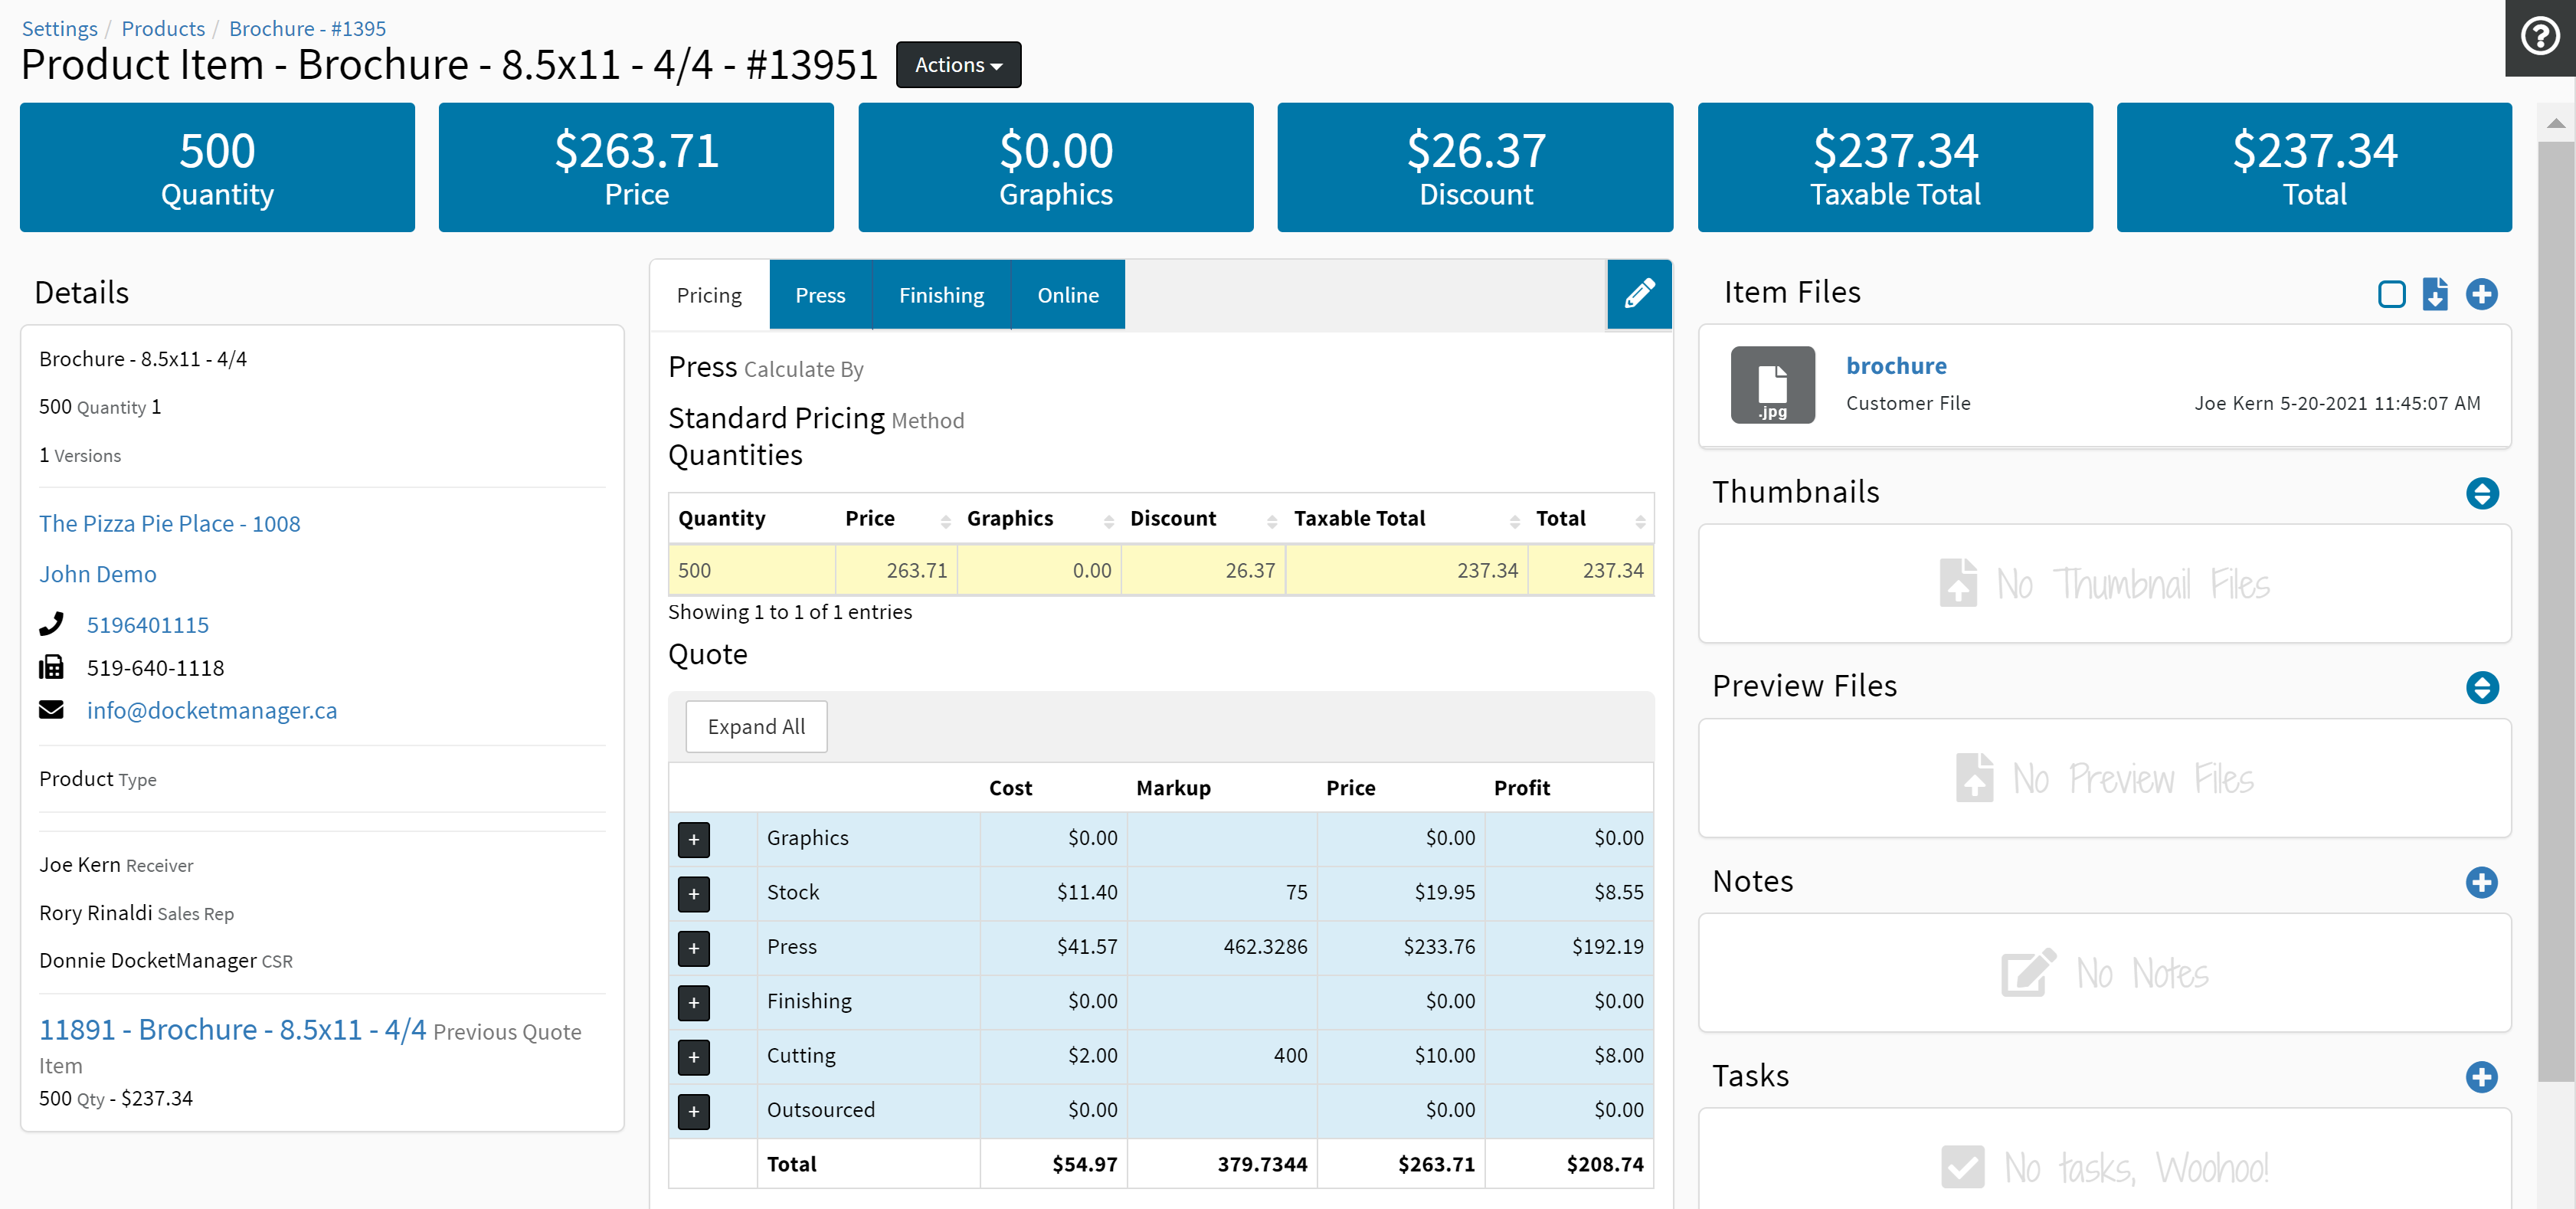
Task: Click the phone icon next to 5196401115
Action: click(51, 624)
